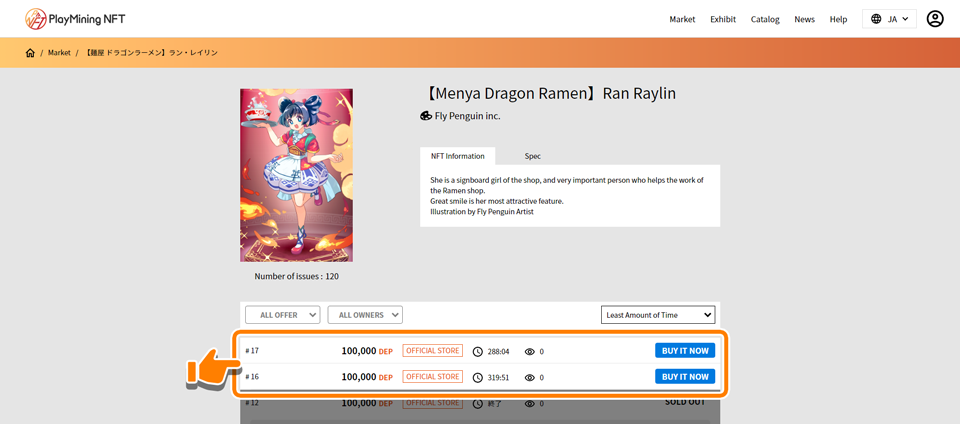
Task: Click the Illustration by Fly Penguin Artist line
Action: (482, 212)
